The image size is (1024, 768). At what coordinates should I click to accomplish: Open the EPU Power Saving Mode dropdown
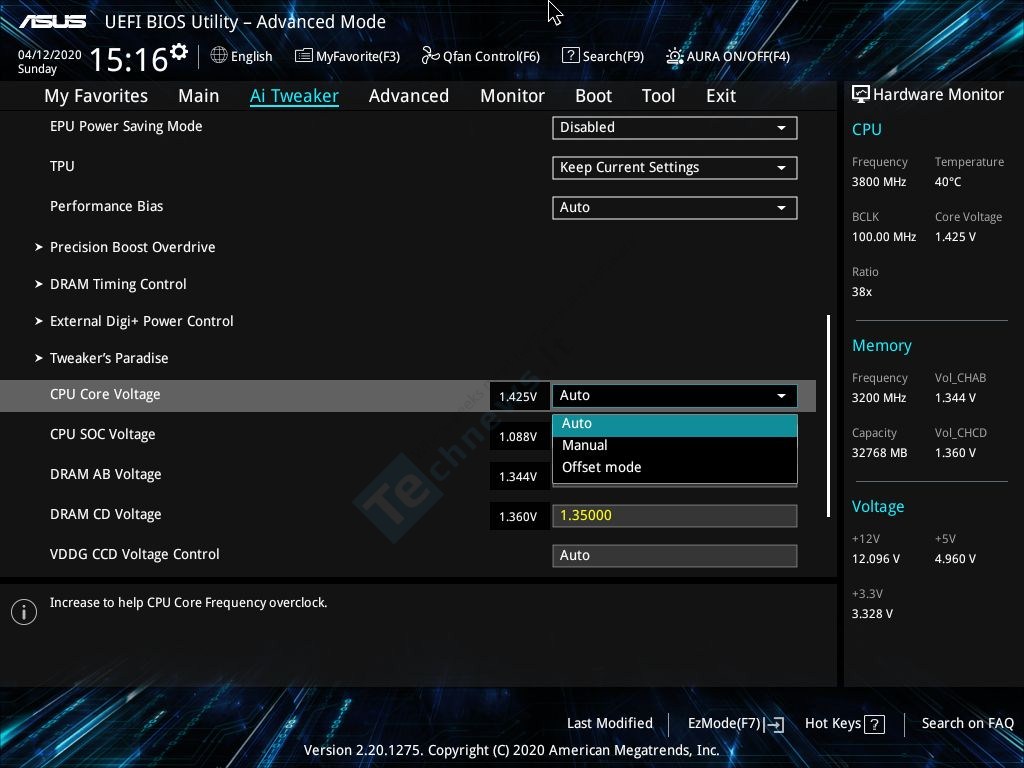pyautogui.click(x=675, y=127)
